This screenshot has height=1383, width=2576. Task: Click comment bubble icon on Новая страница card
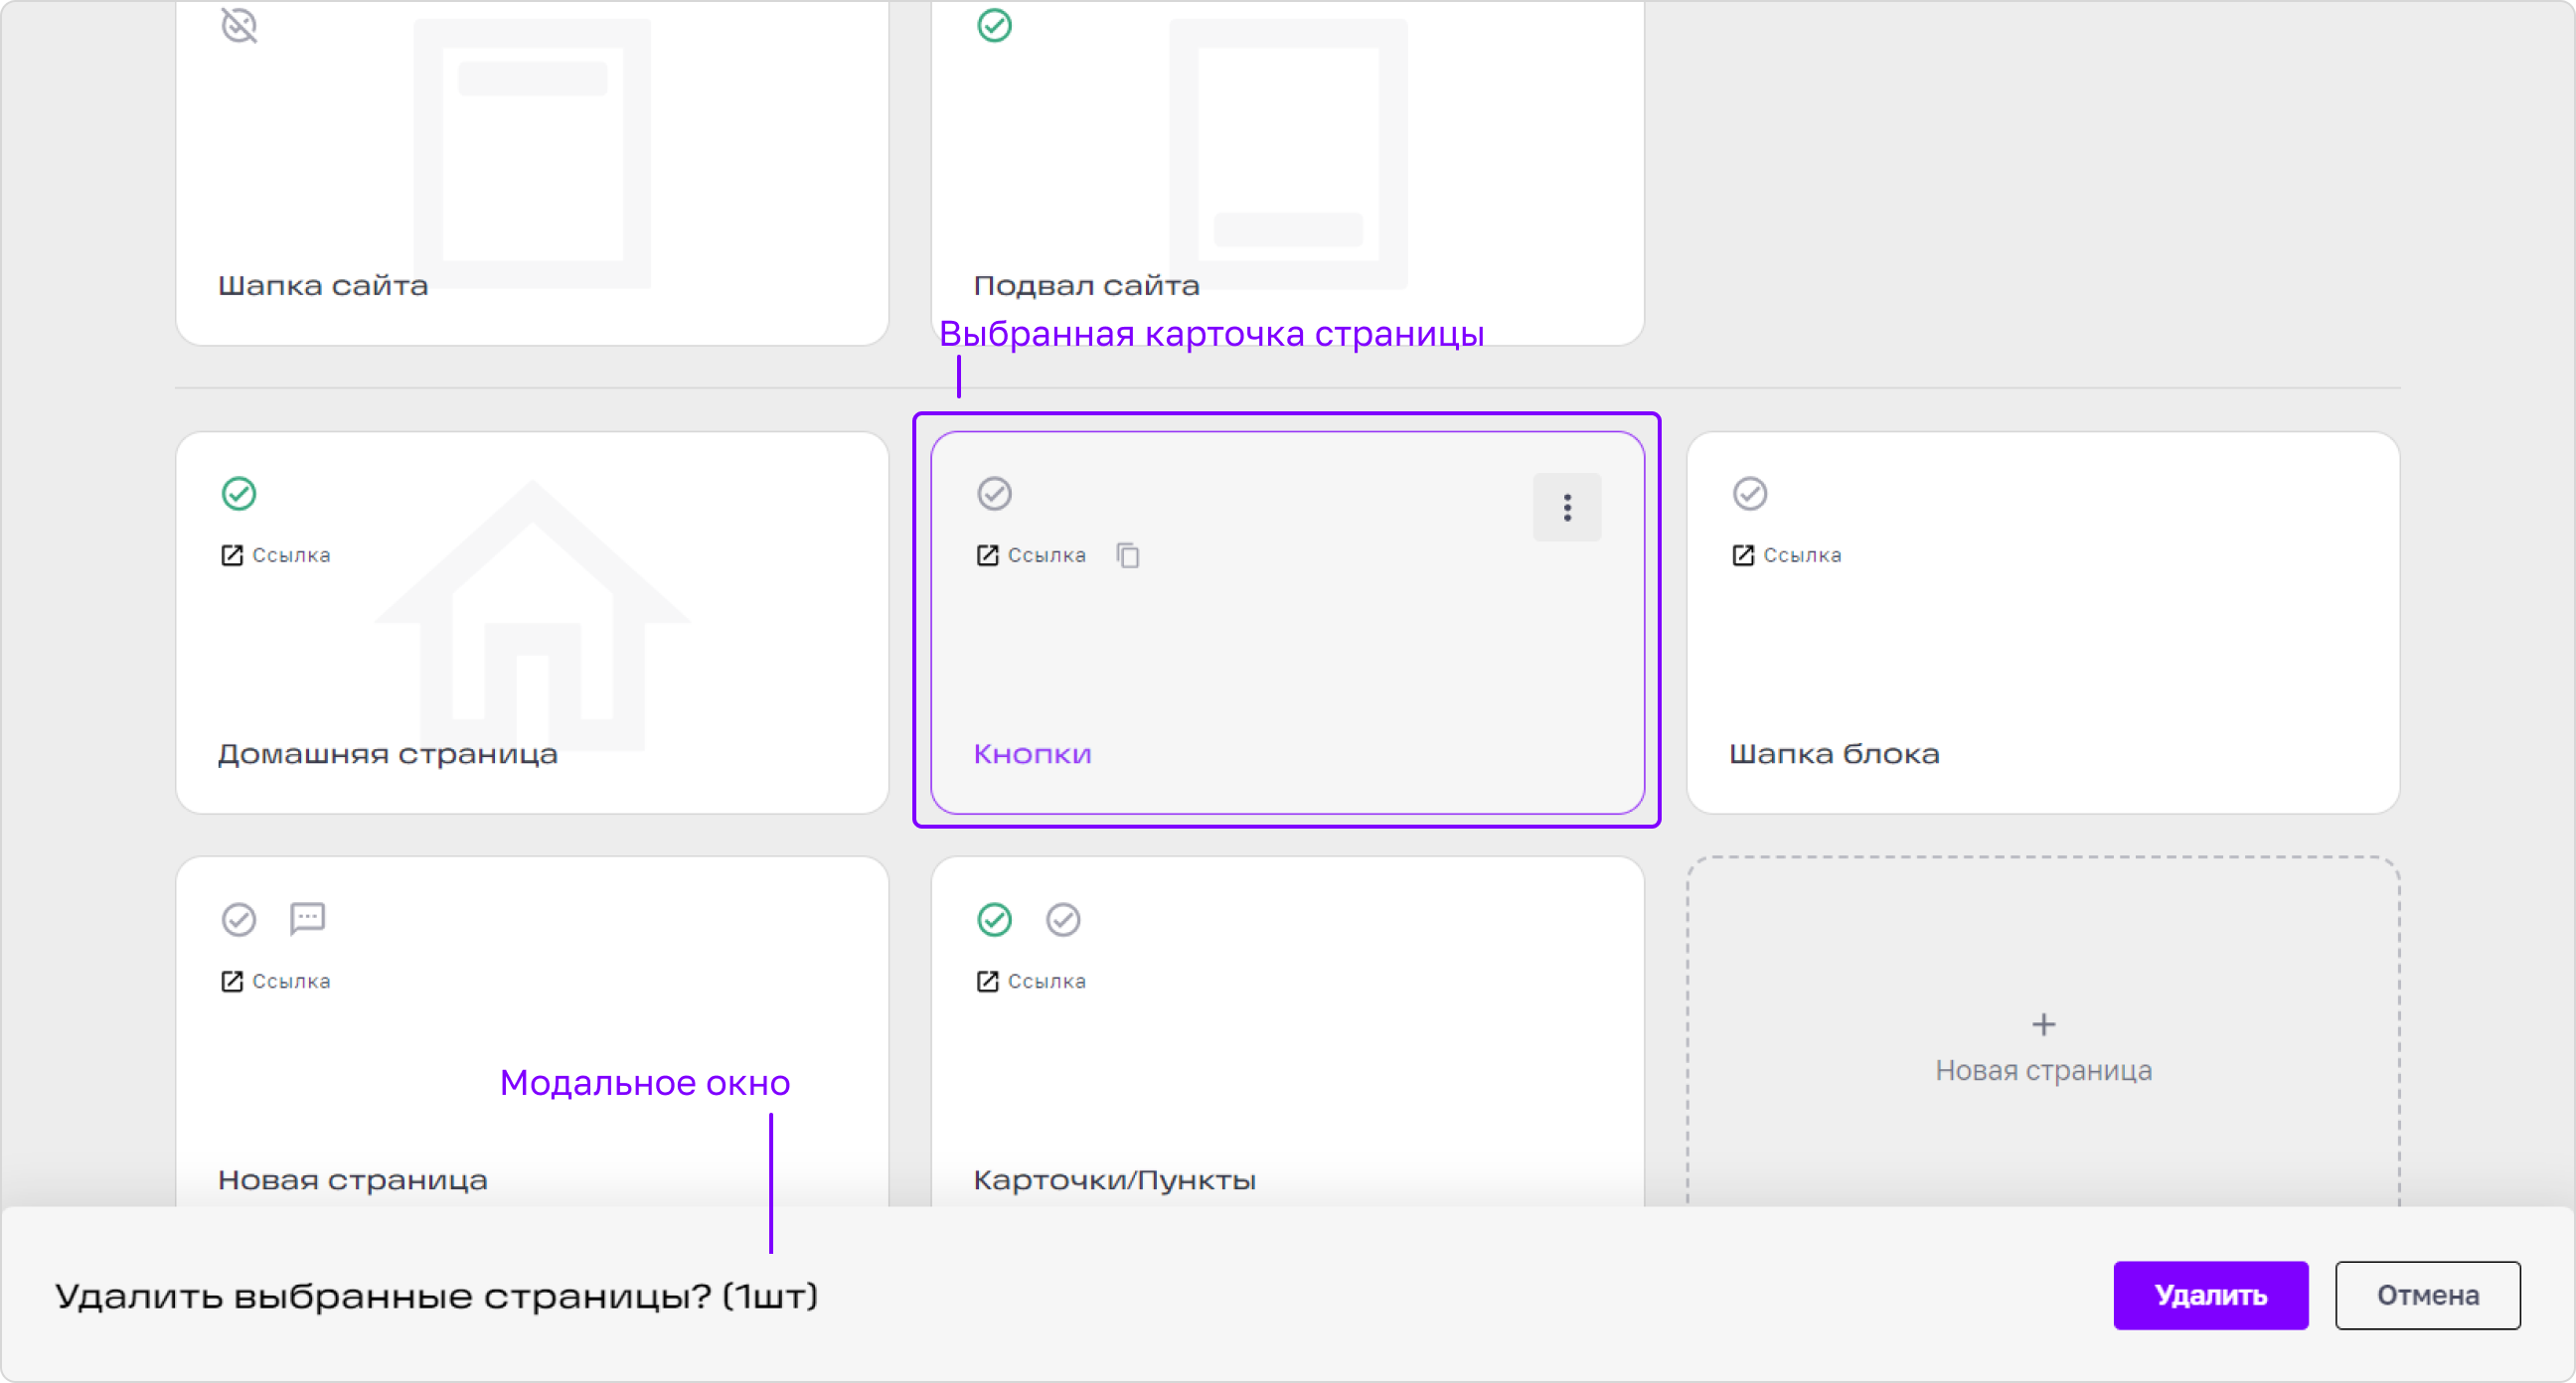coord(307,918)
